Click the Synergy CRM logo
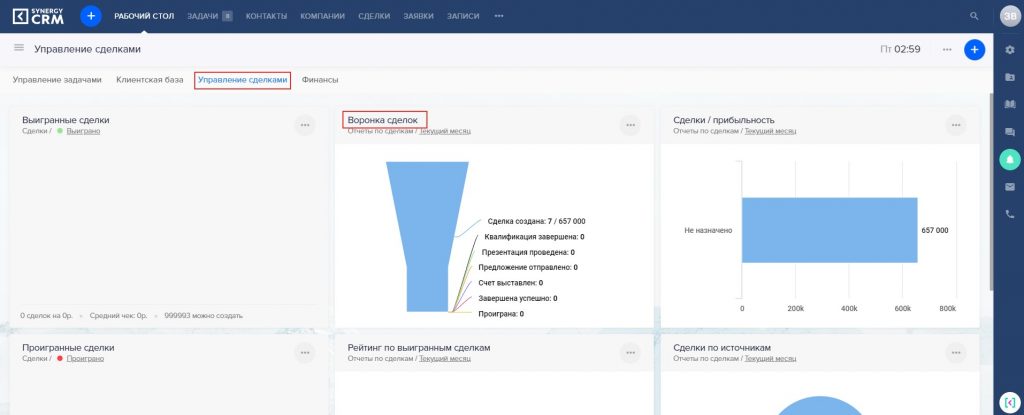This screenshot has width=1024, height=415. 38,16
